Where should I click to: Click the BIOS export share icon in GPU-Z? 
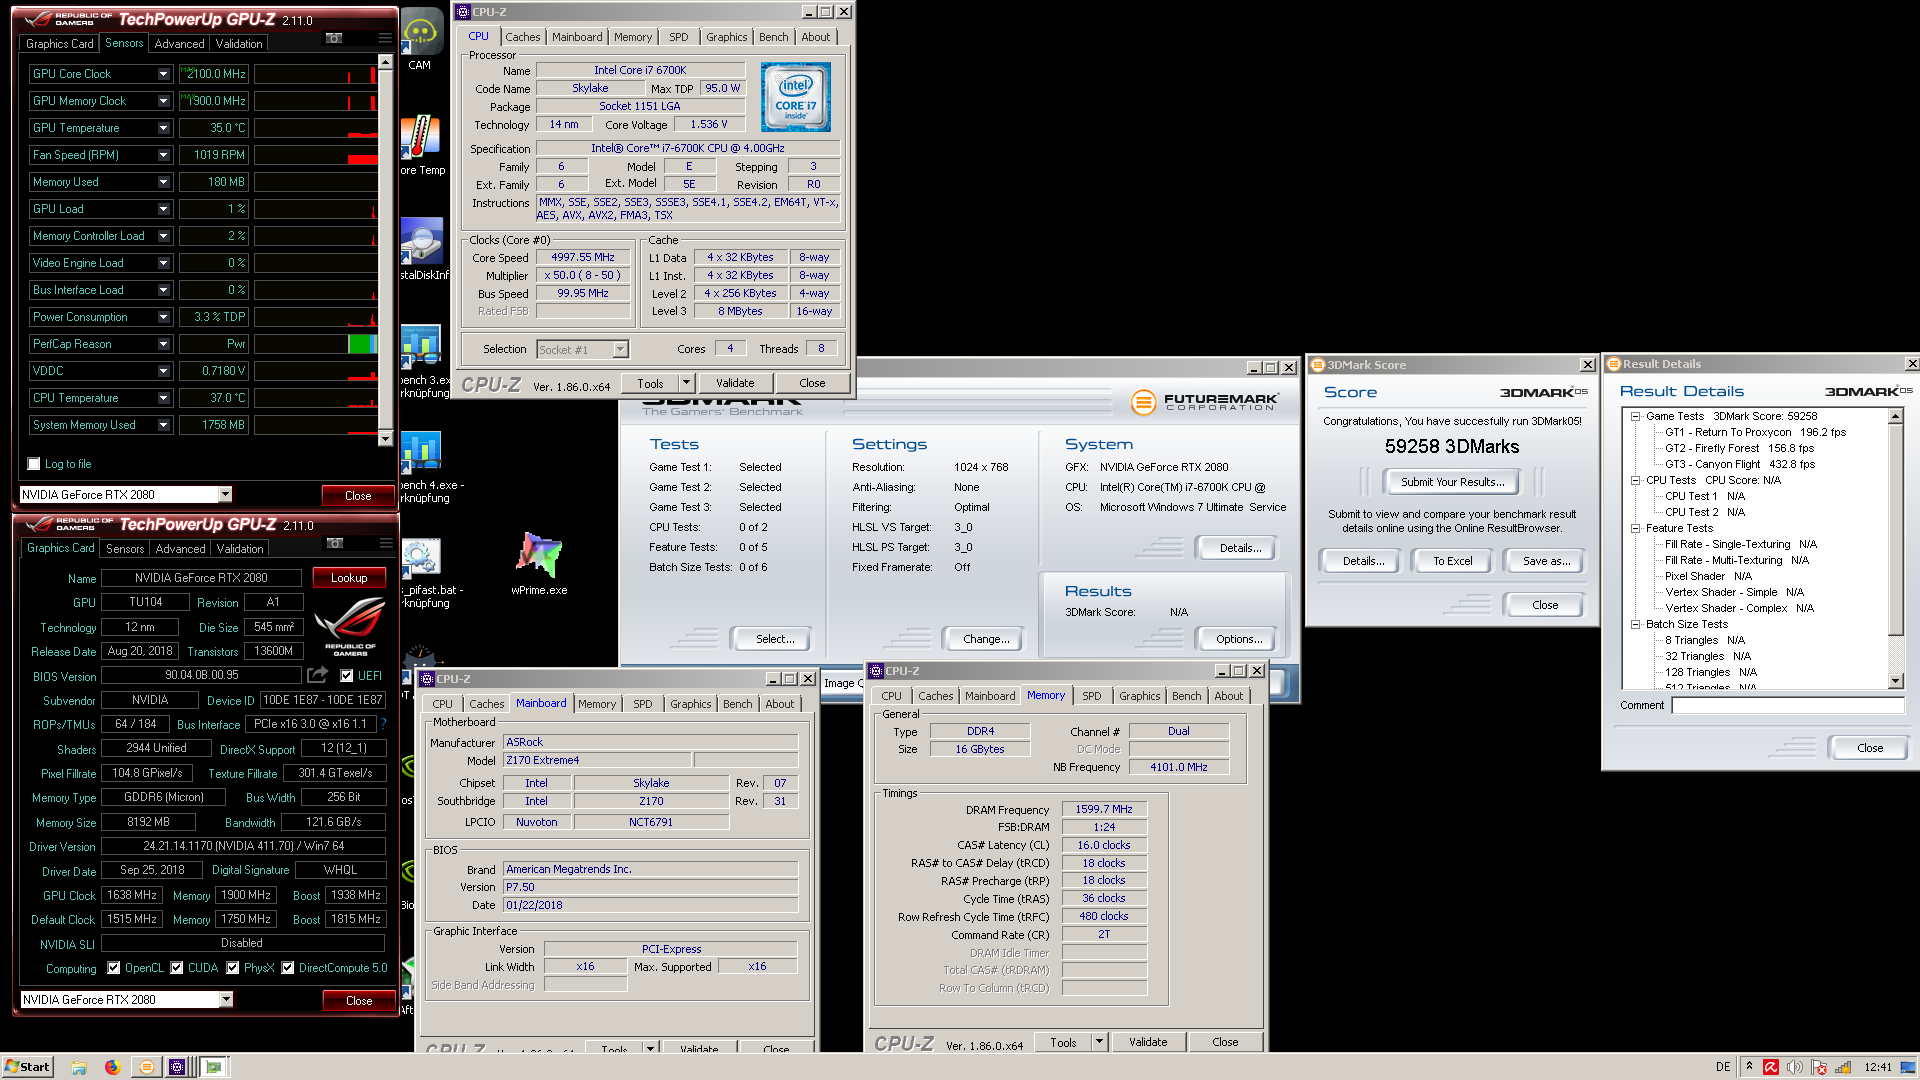click(x=318, y=675)
